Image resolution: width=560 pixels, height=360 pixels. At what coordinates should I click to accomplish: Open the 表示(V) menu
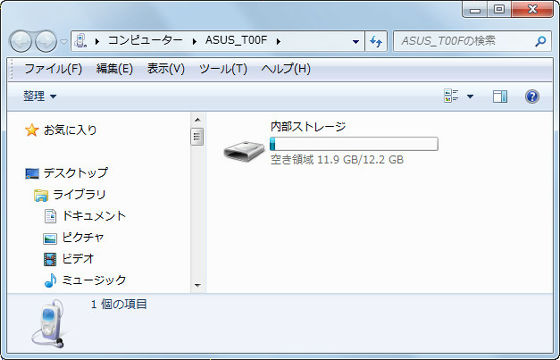click(x=166, y=69)
